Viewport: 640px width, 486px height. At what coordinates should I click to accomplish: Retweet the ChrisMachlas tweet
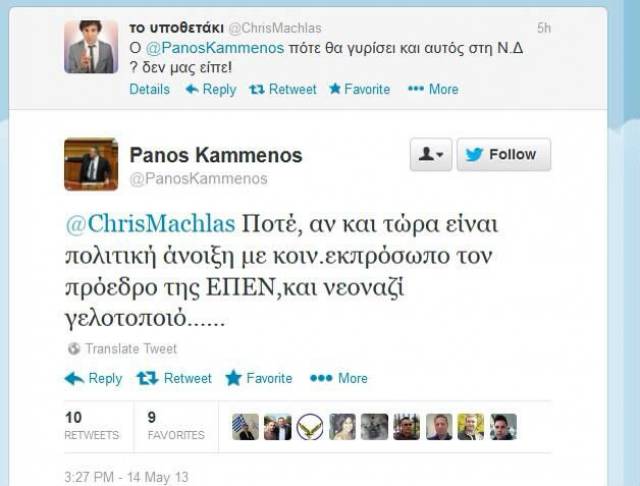(283, 89)
